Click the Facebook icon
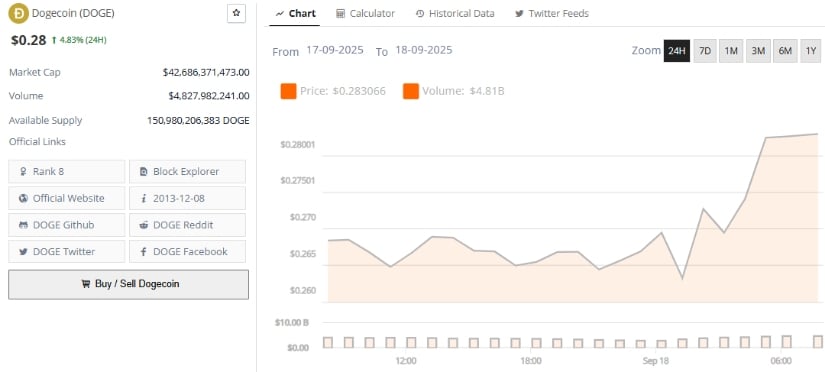 (x=144, y=252)
